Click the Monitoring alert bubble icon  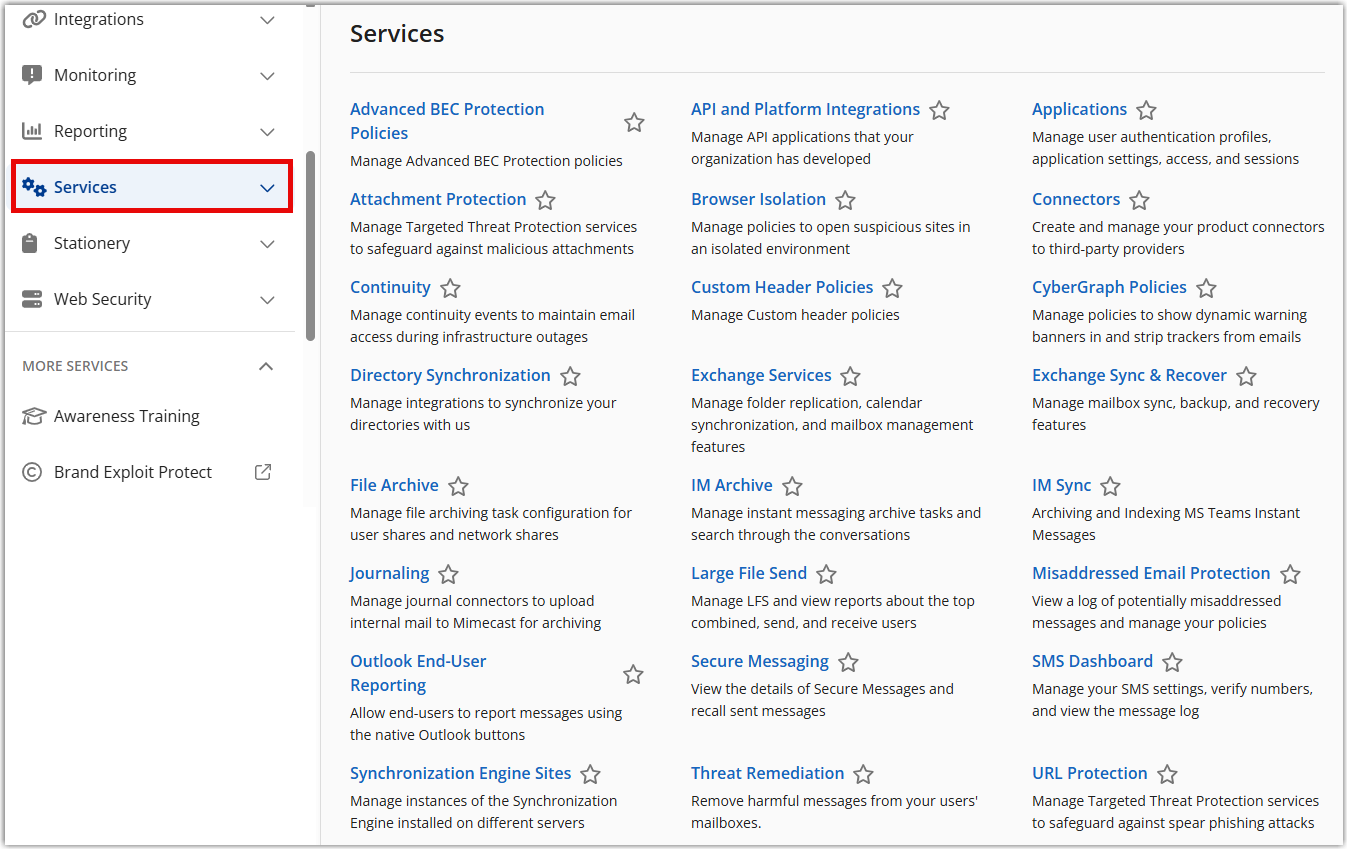pos(33,75)
